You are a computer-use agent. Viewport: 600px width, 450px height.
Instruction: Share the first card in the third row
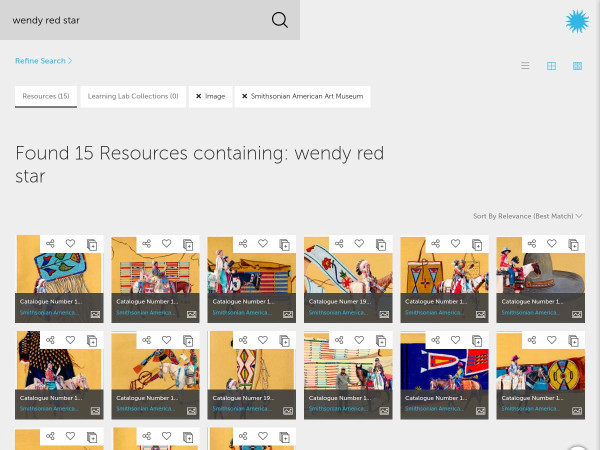pos(51,436)
